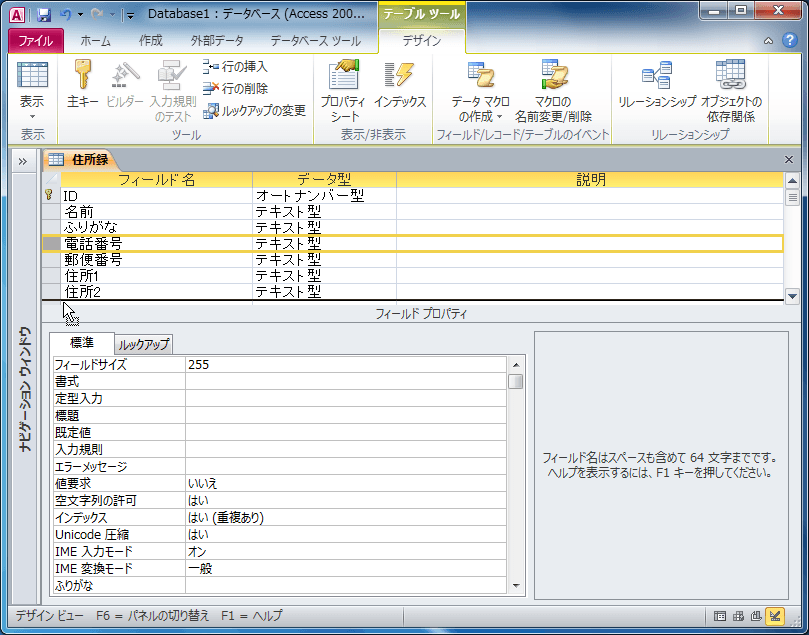The width and height of the screenshot is (809, 635).
Task: Select the デザイン ribbon tab
Action: [422, 41]
